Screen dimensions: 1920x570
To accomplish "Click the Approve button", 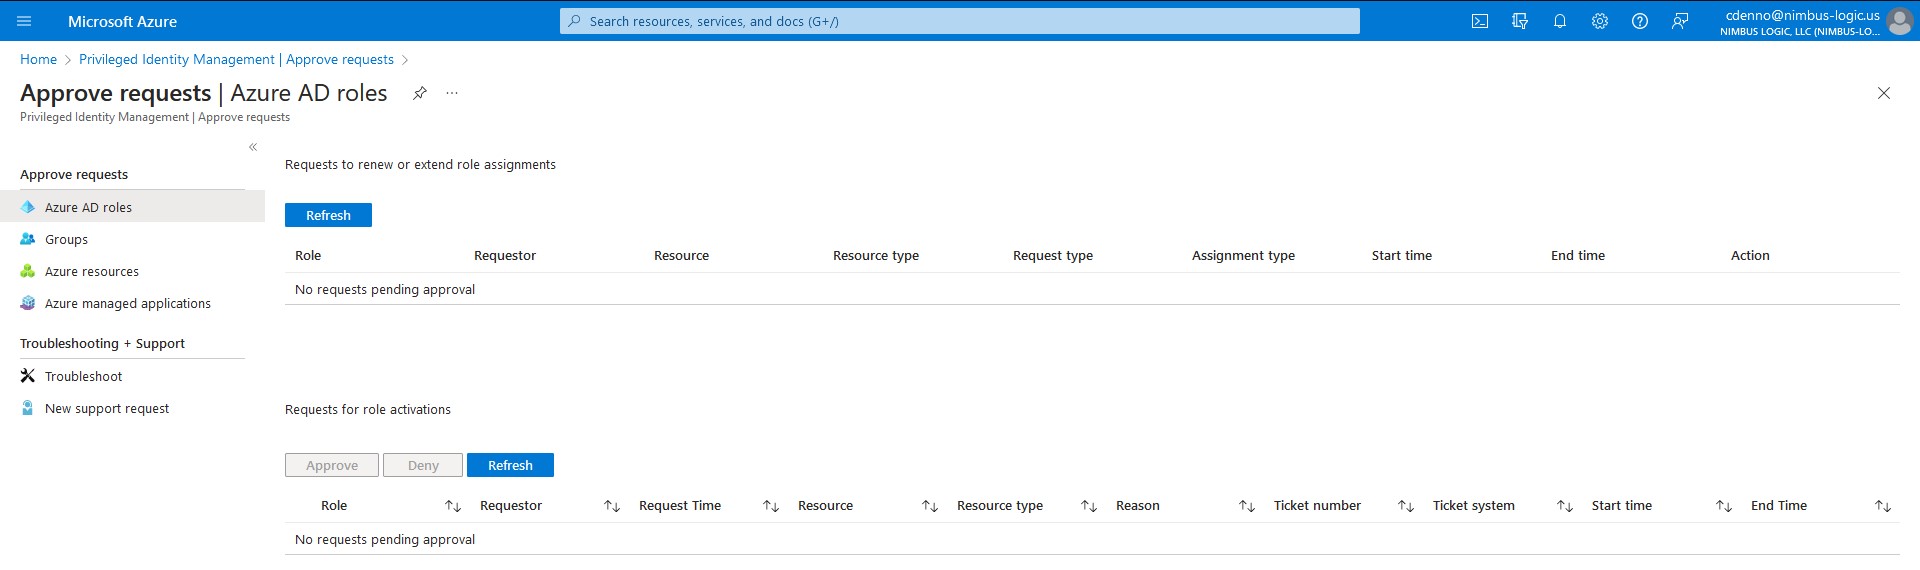I will point(332,465).
